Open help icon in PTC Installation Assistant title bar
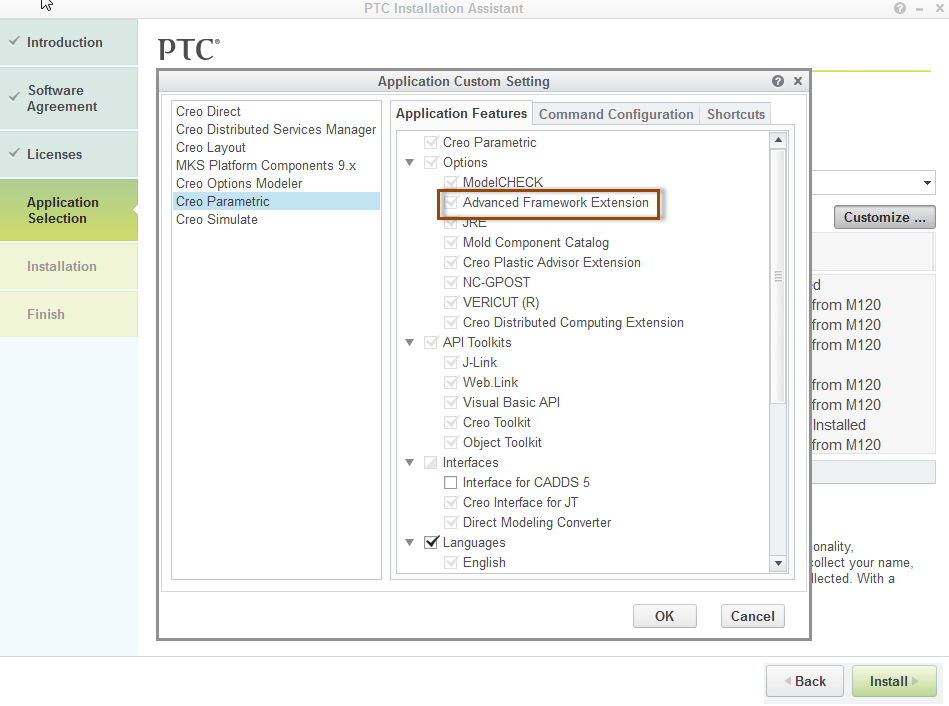Viewport: 949px width, 706px height. tap(899, 8)
